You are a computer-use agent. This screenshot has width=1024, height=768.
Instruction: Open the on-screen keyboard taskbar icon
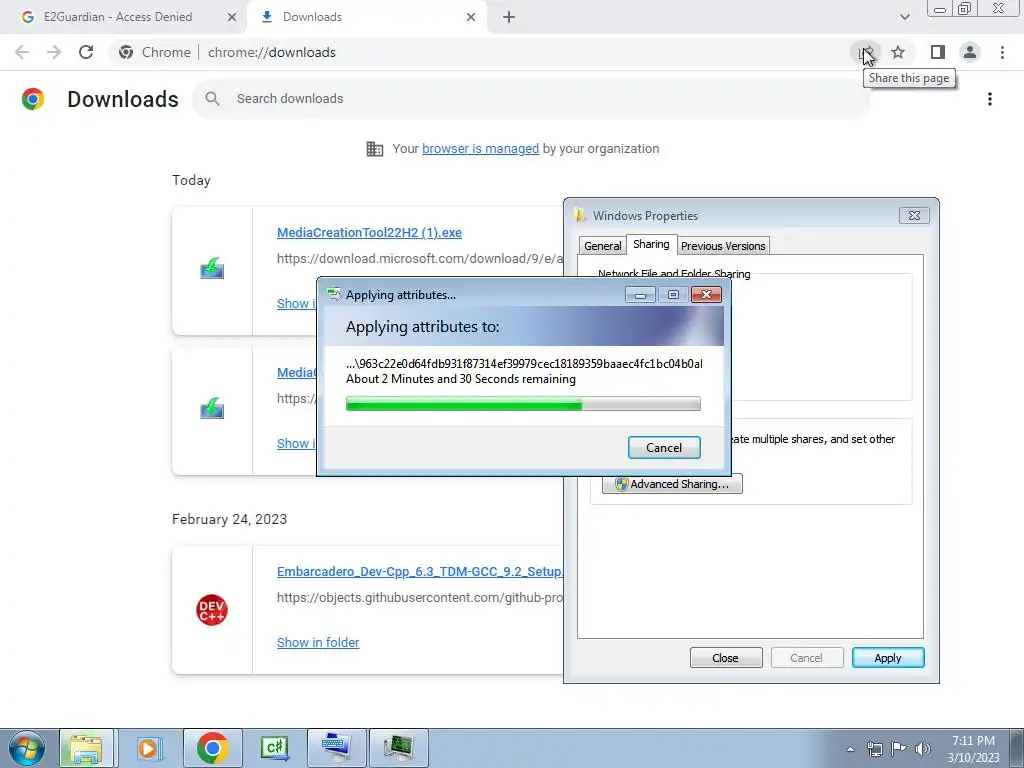(x=336, y=748)
